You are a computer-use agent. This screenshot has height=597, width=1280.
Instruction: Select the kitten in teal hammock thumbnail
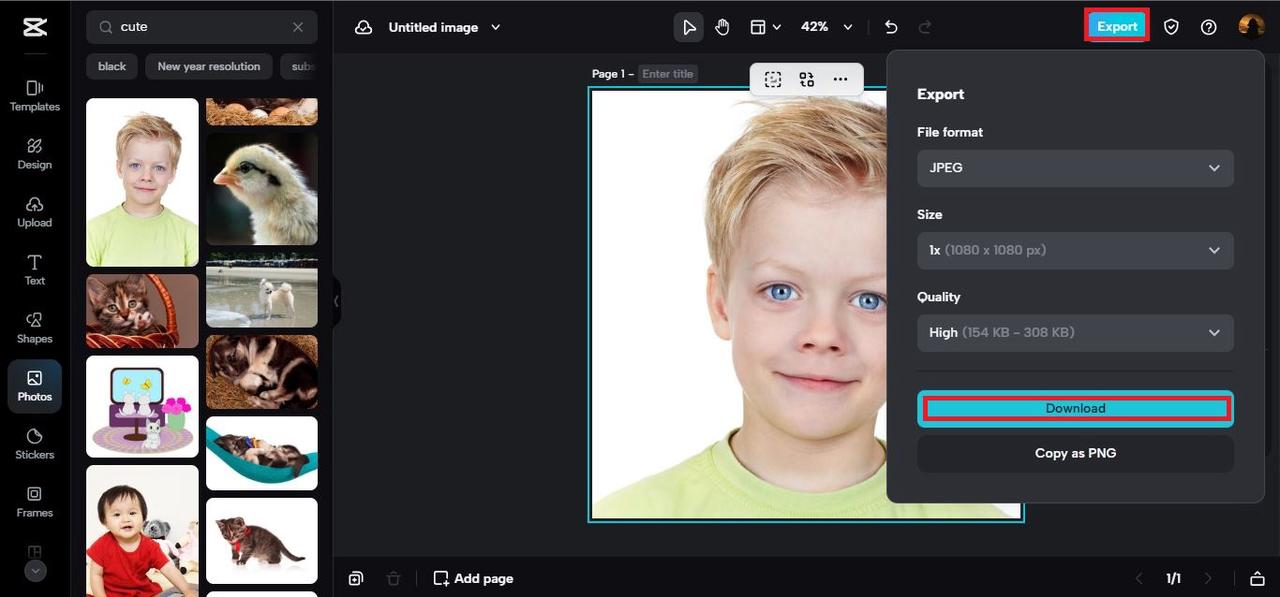click(x=262, y=453)
